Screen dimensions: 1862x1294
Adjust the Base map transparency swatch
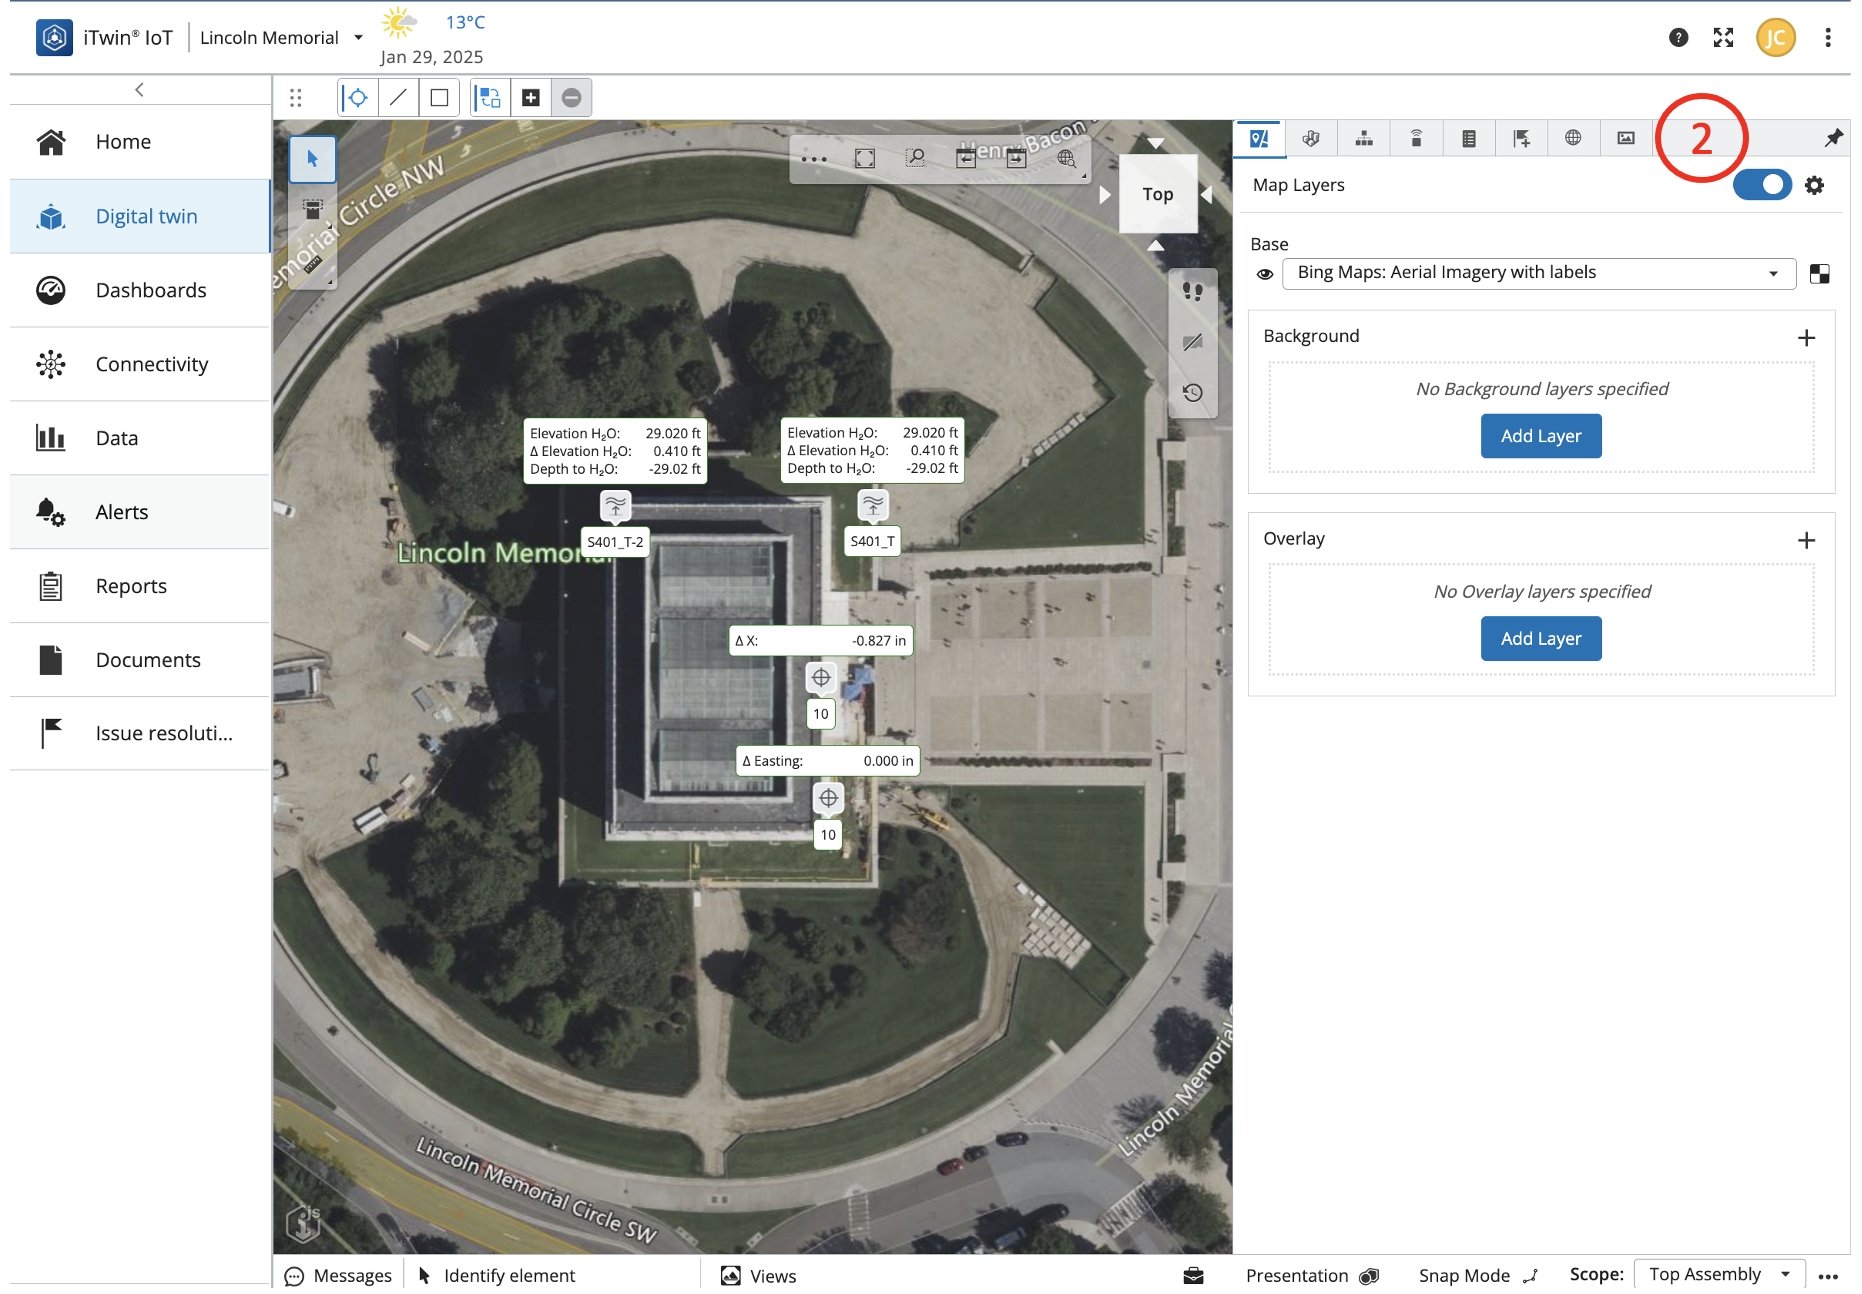click(x=1819, y=274)
